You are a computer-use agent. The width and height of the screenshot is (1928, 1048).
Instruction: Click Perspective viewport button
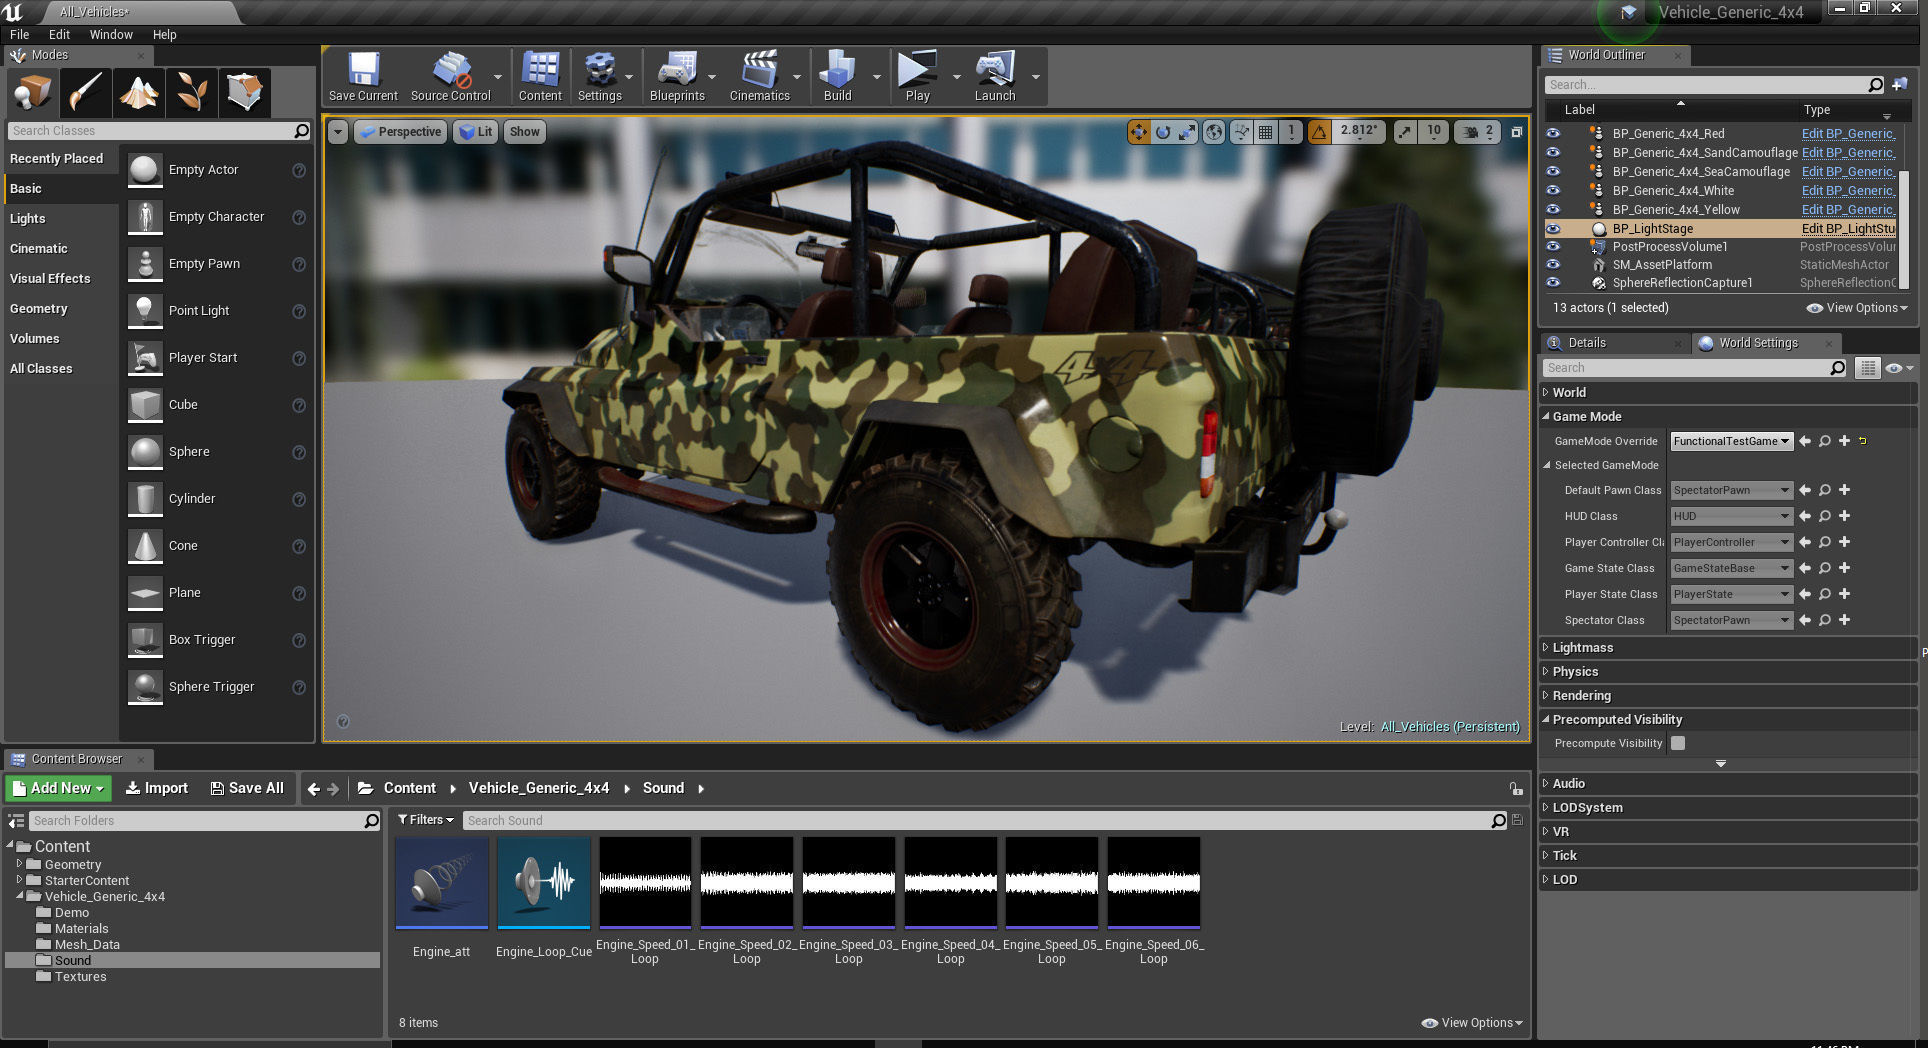400,132
